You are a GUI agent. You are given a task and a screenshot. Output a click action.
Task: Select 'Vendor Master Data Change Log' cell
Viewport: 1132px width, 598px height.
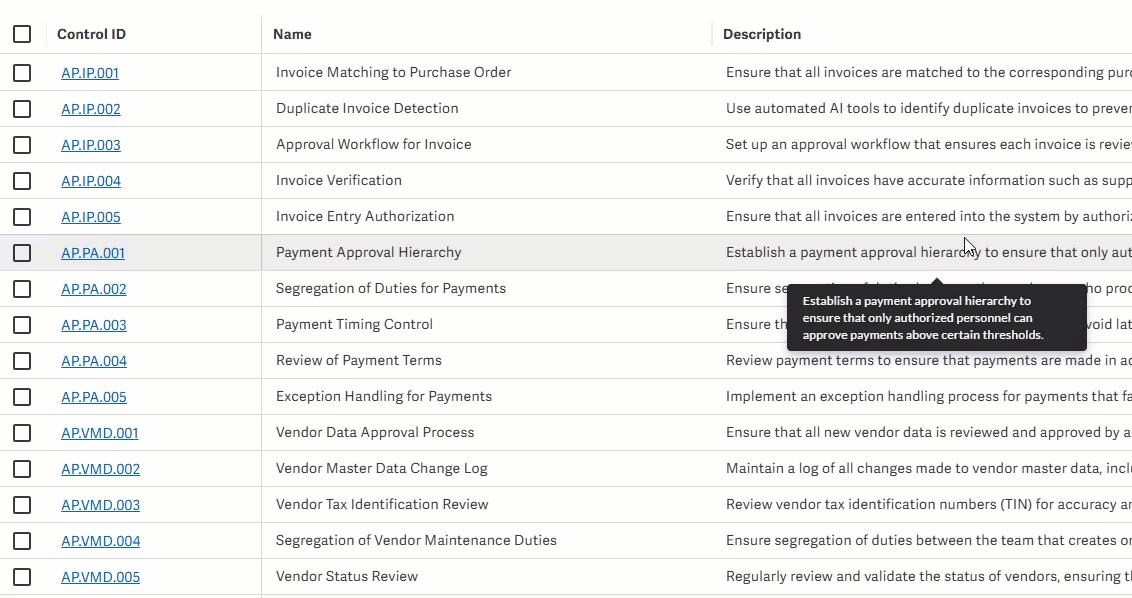381,469
